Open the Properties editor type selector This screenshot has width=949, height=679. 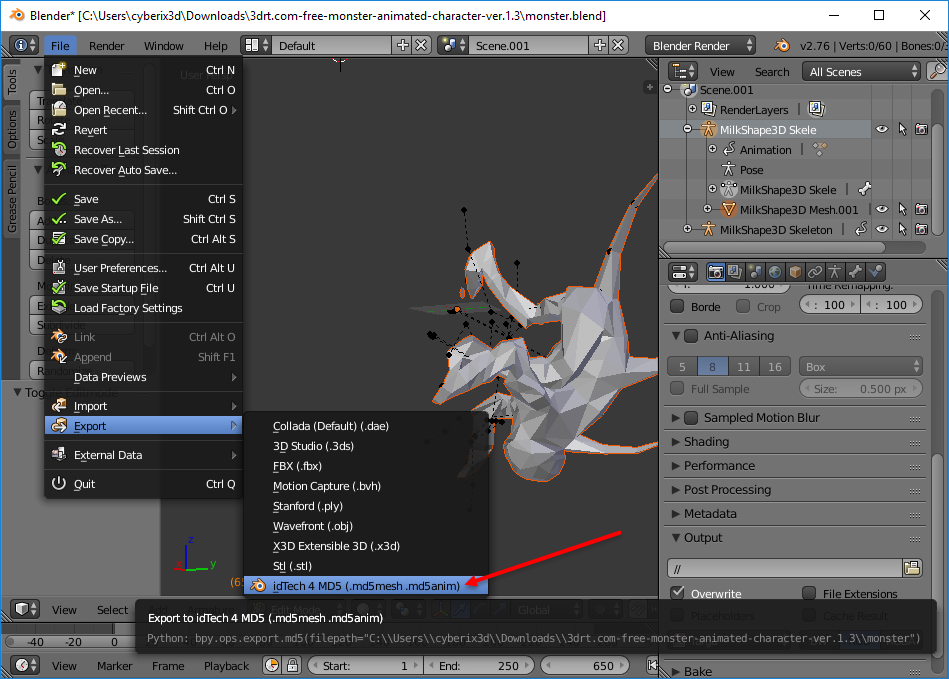[x=684, y=272]
